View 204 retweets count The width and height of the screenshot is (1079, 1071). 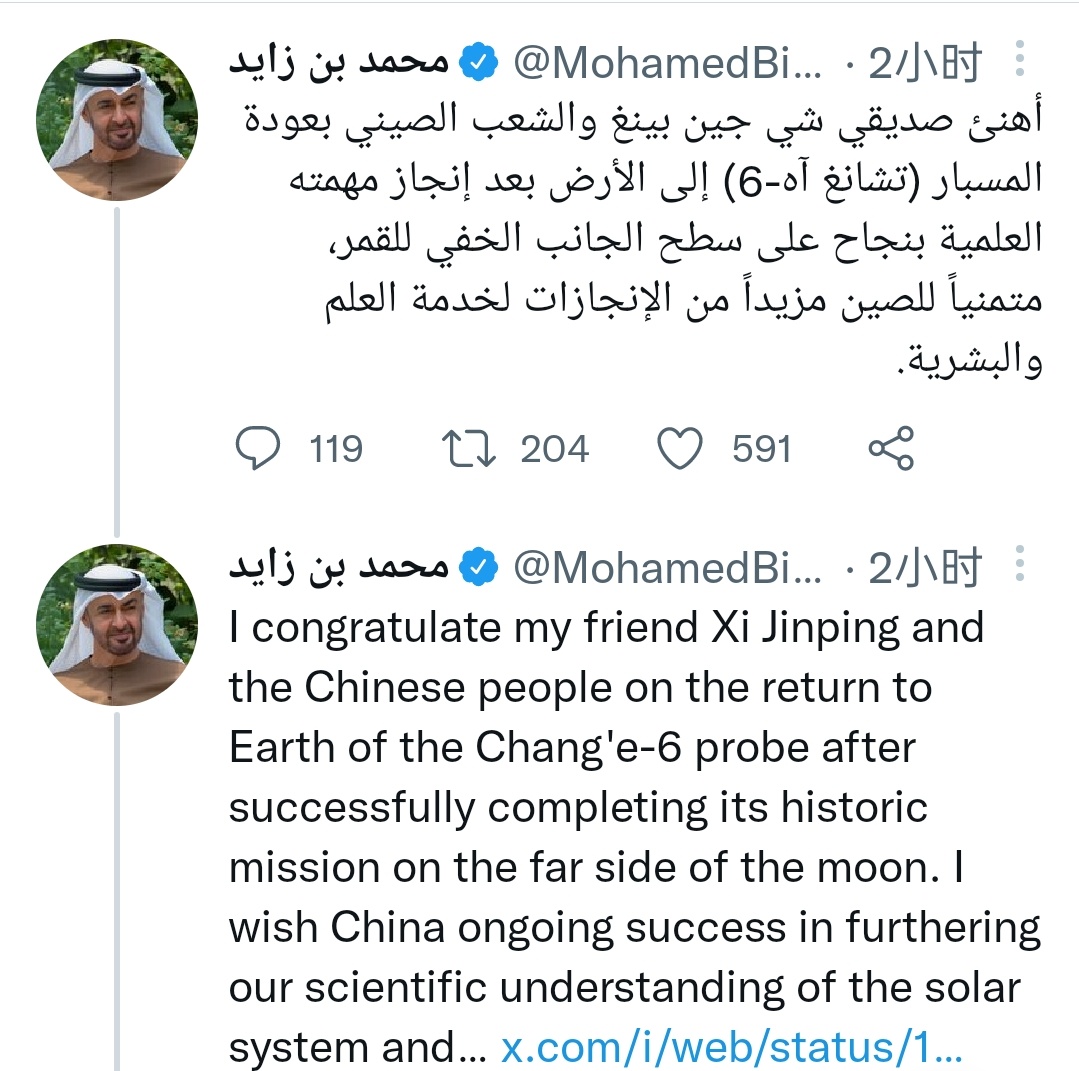[x=555, y=449]
